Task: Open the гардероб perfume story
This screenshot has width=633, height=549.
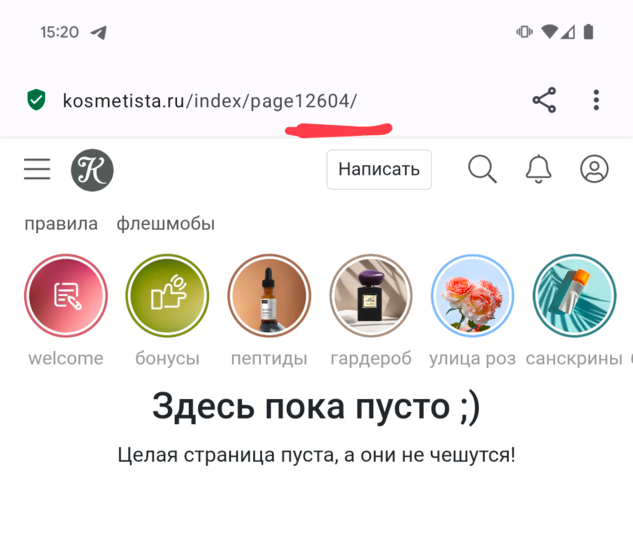Action: [371, 295]
